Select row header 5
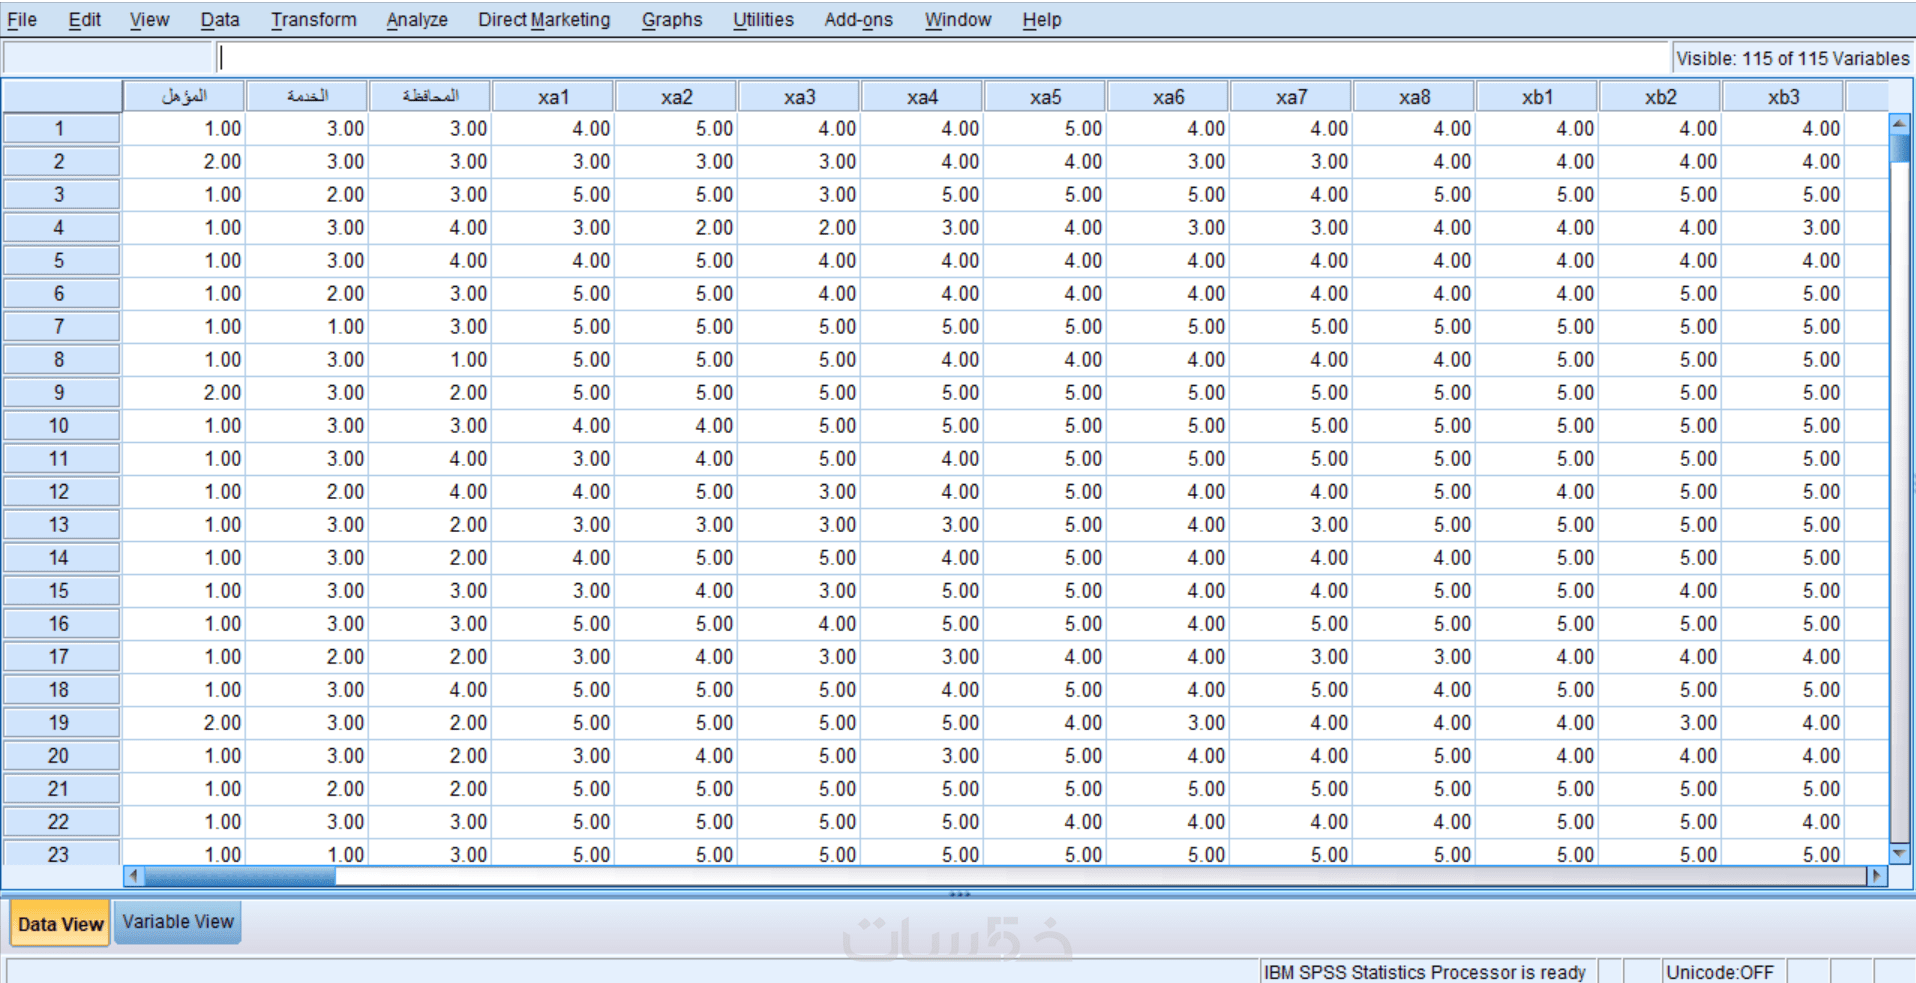This screenshot has width=1916, height=983. (60, 260)
